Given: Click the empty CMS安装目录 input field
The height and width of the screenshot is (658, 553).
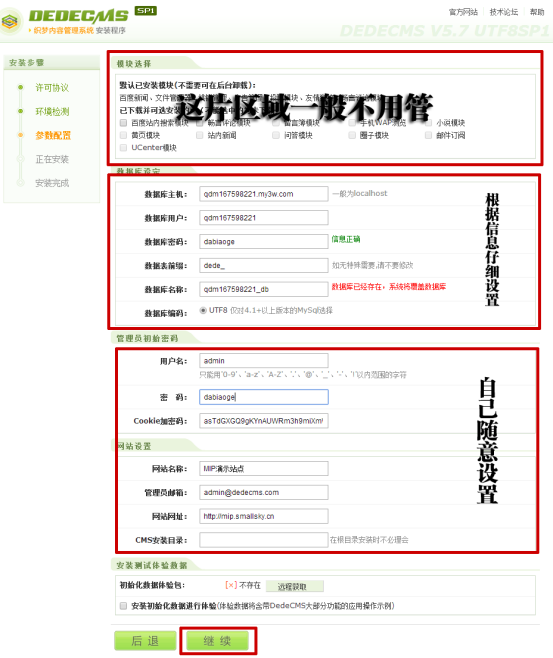Looking at the screenshot, I should (x=263, y=540).
